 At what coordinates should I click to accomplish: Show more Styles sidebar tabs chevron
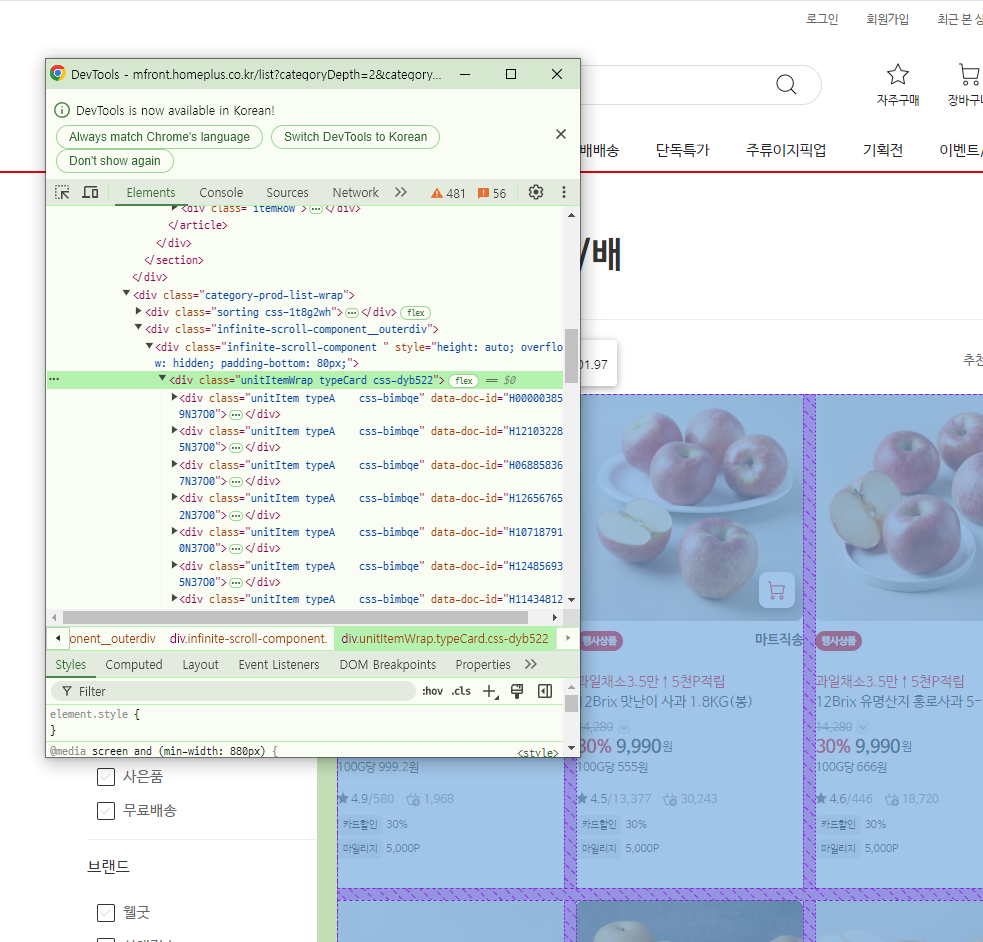(531, 664)
